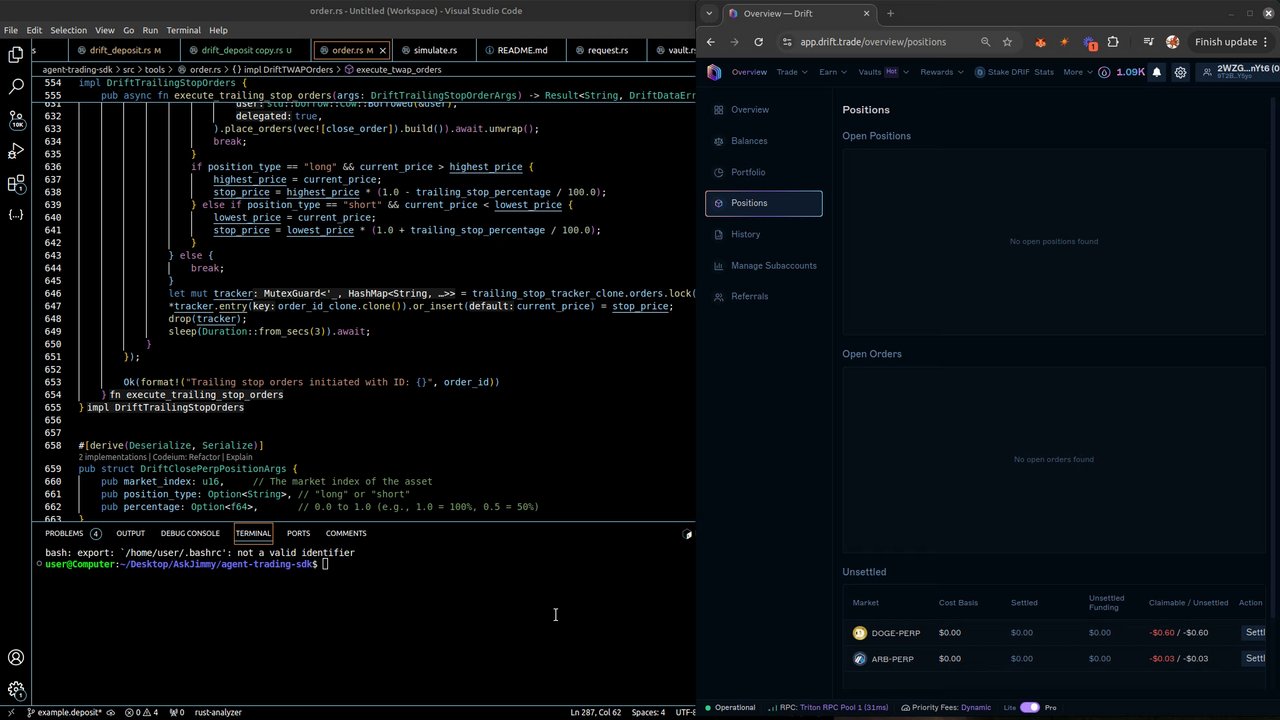Image resolution: width=1280 pixels, height=720 pixels.
Task: Open the Run and Debug view
Action: point(16,151)
